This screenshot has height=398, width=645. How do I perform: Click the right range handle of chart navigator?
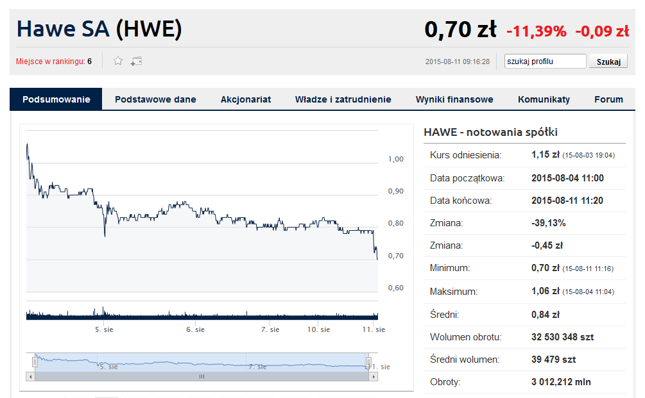[x=369, y=362]
